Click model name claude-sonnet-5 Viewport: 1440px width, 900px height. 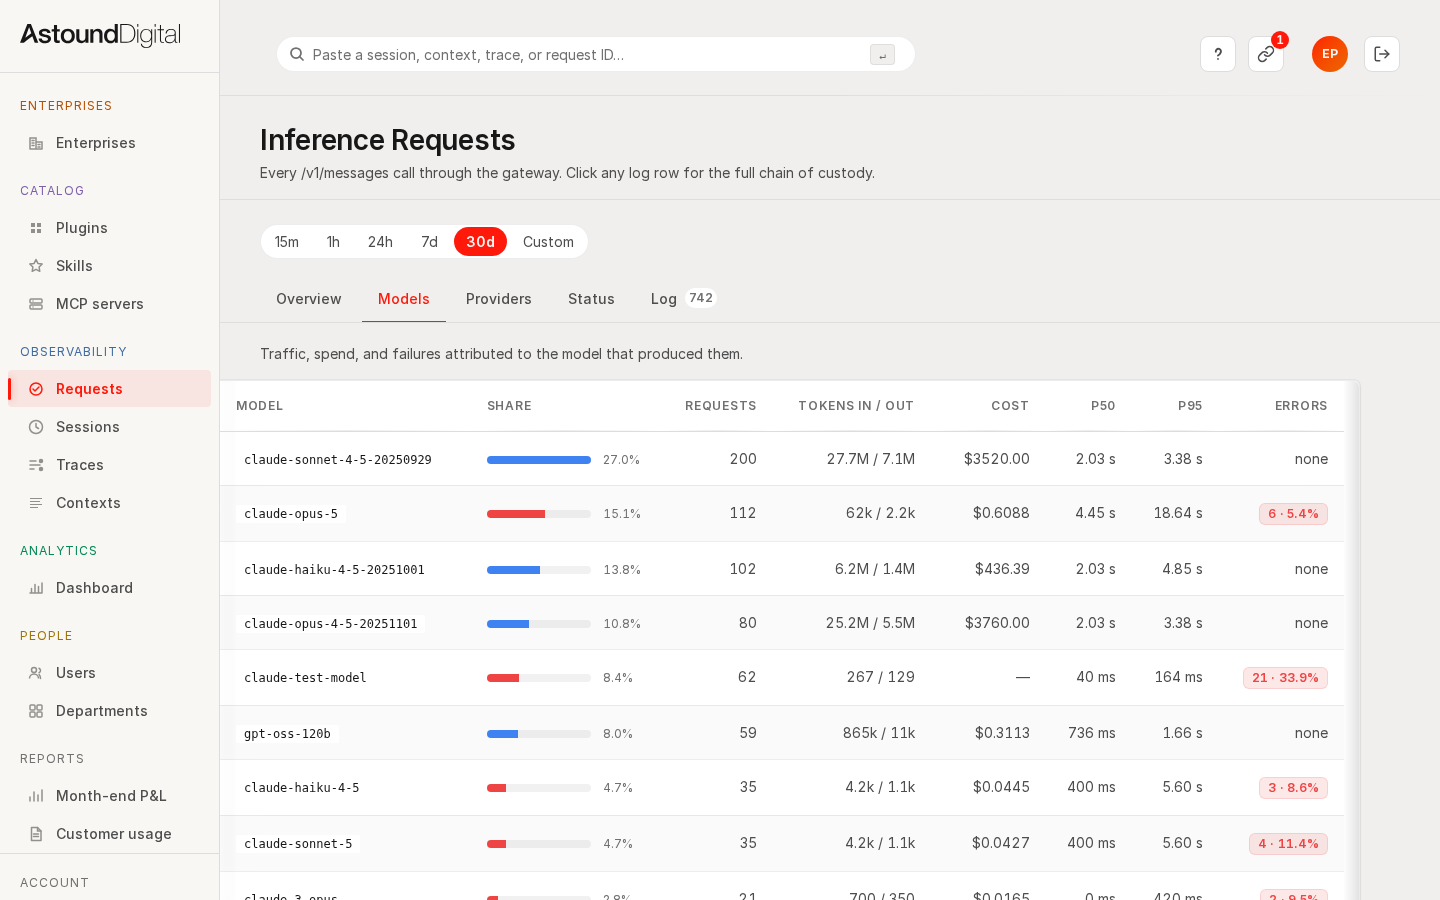pyautogui.click(x=298, y=844)
